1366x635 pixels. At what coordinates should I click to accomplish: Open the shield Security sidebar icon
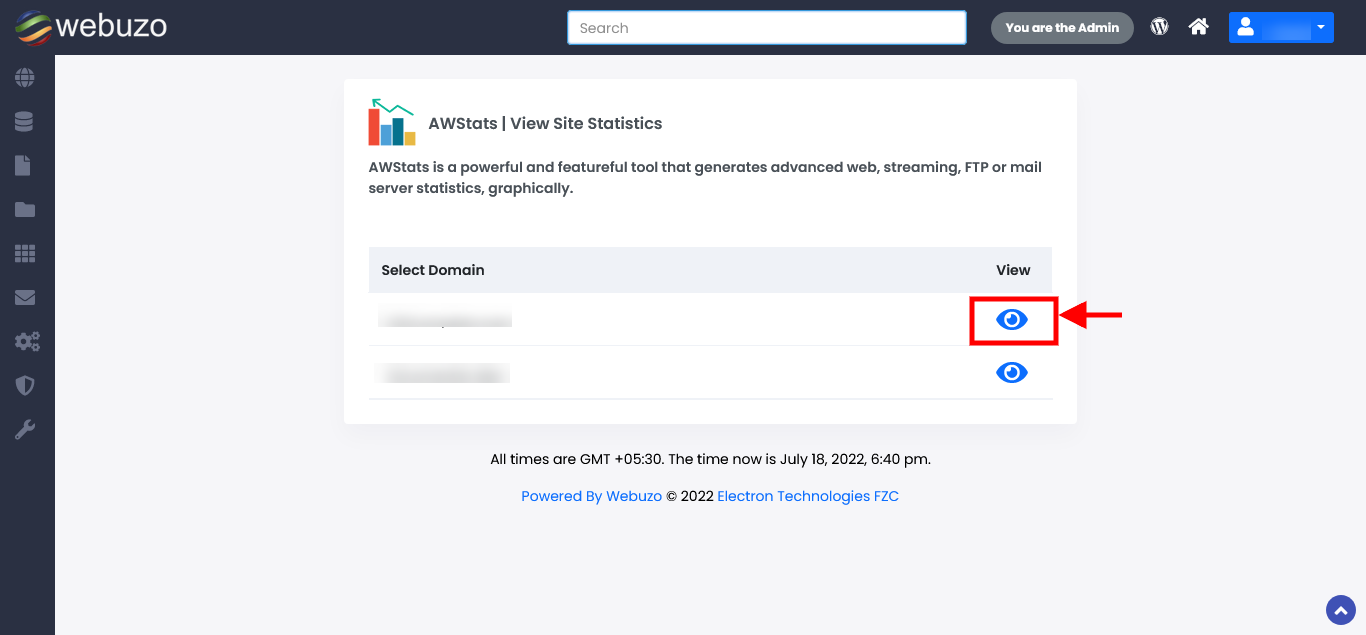25,386
